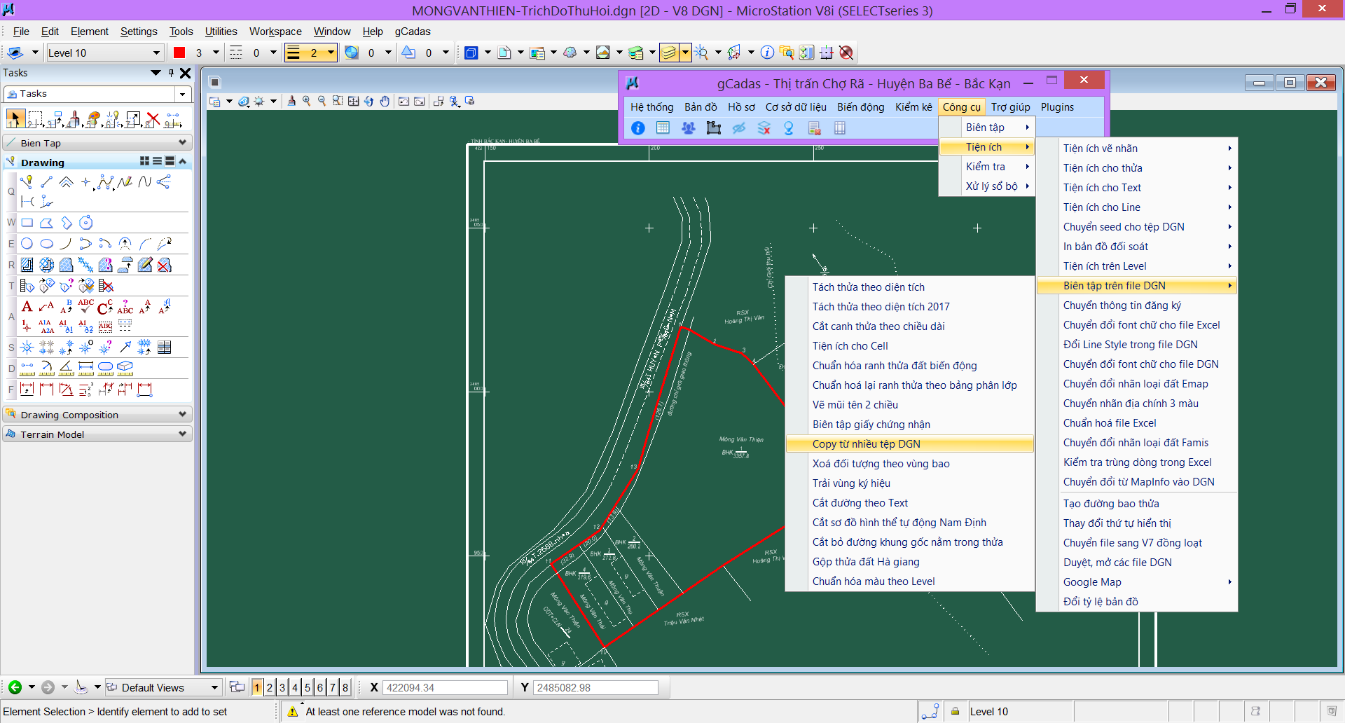The image size is (1345, 723).
Task: Open the Utilities menu
Action: 221,31
